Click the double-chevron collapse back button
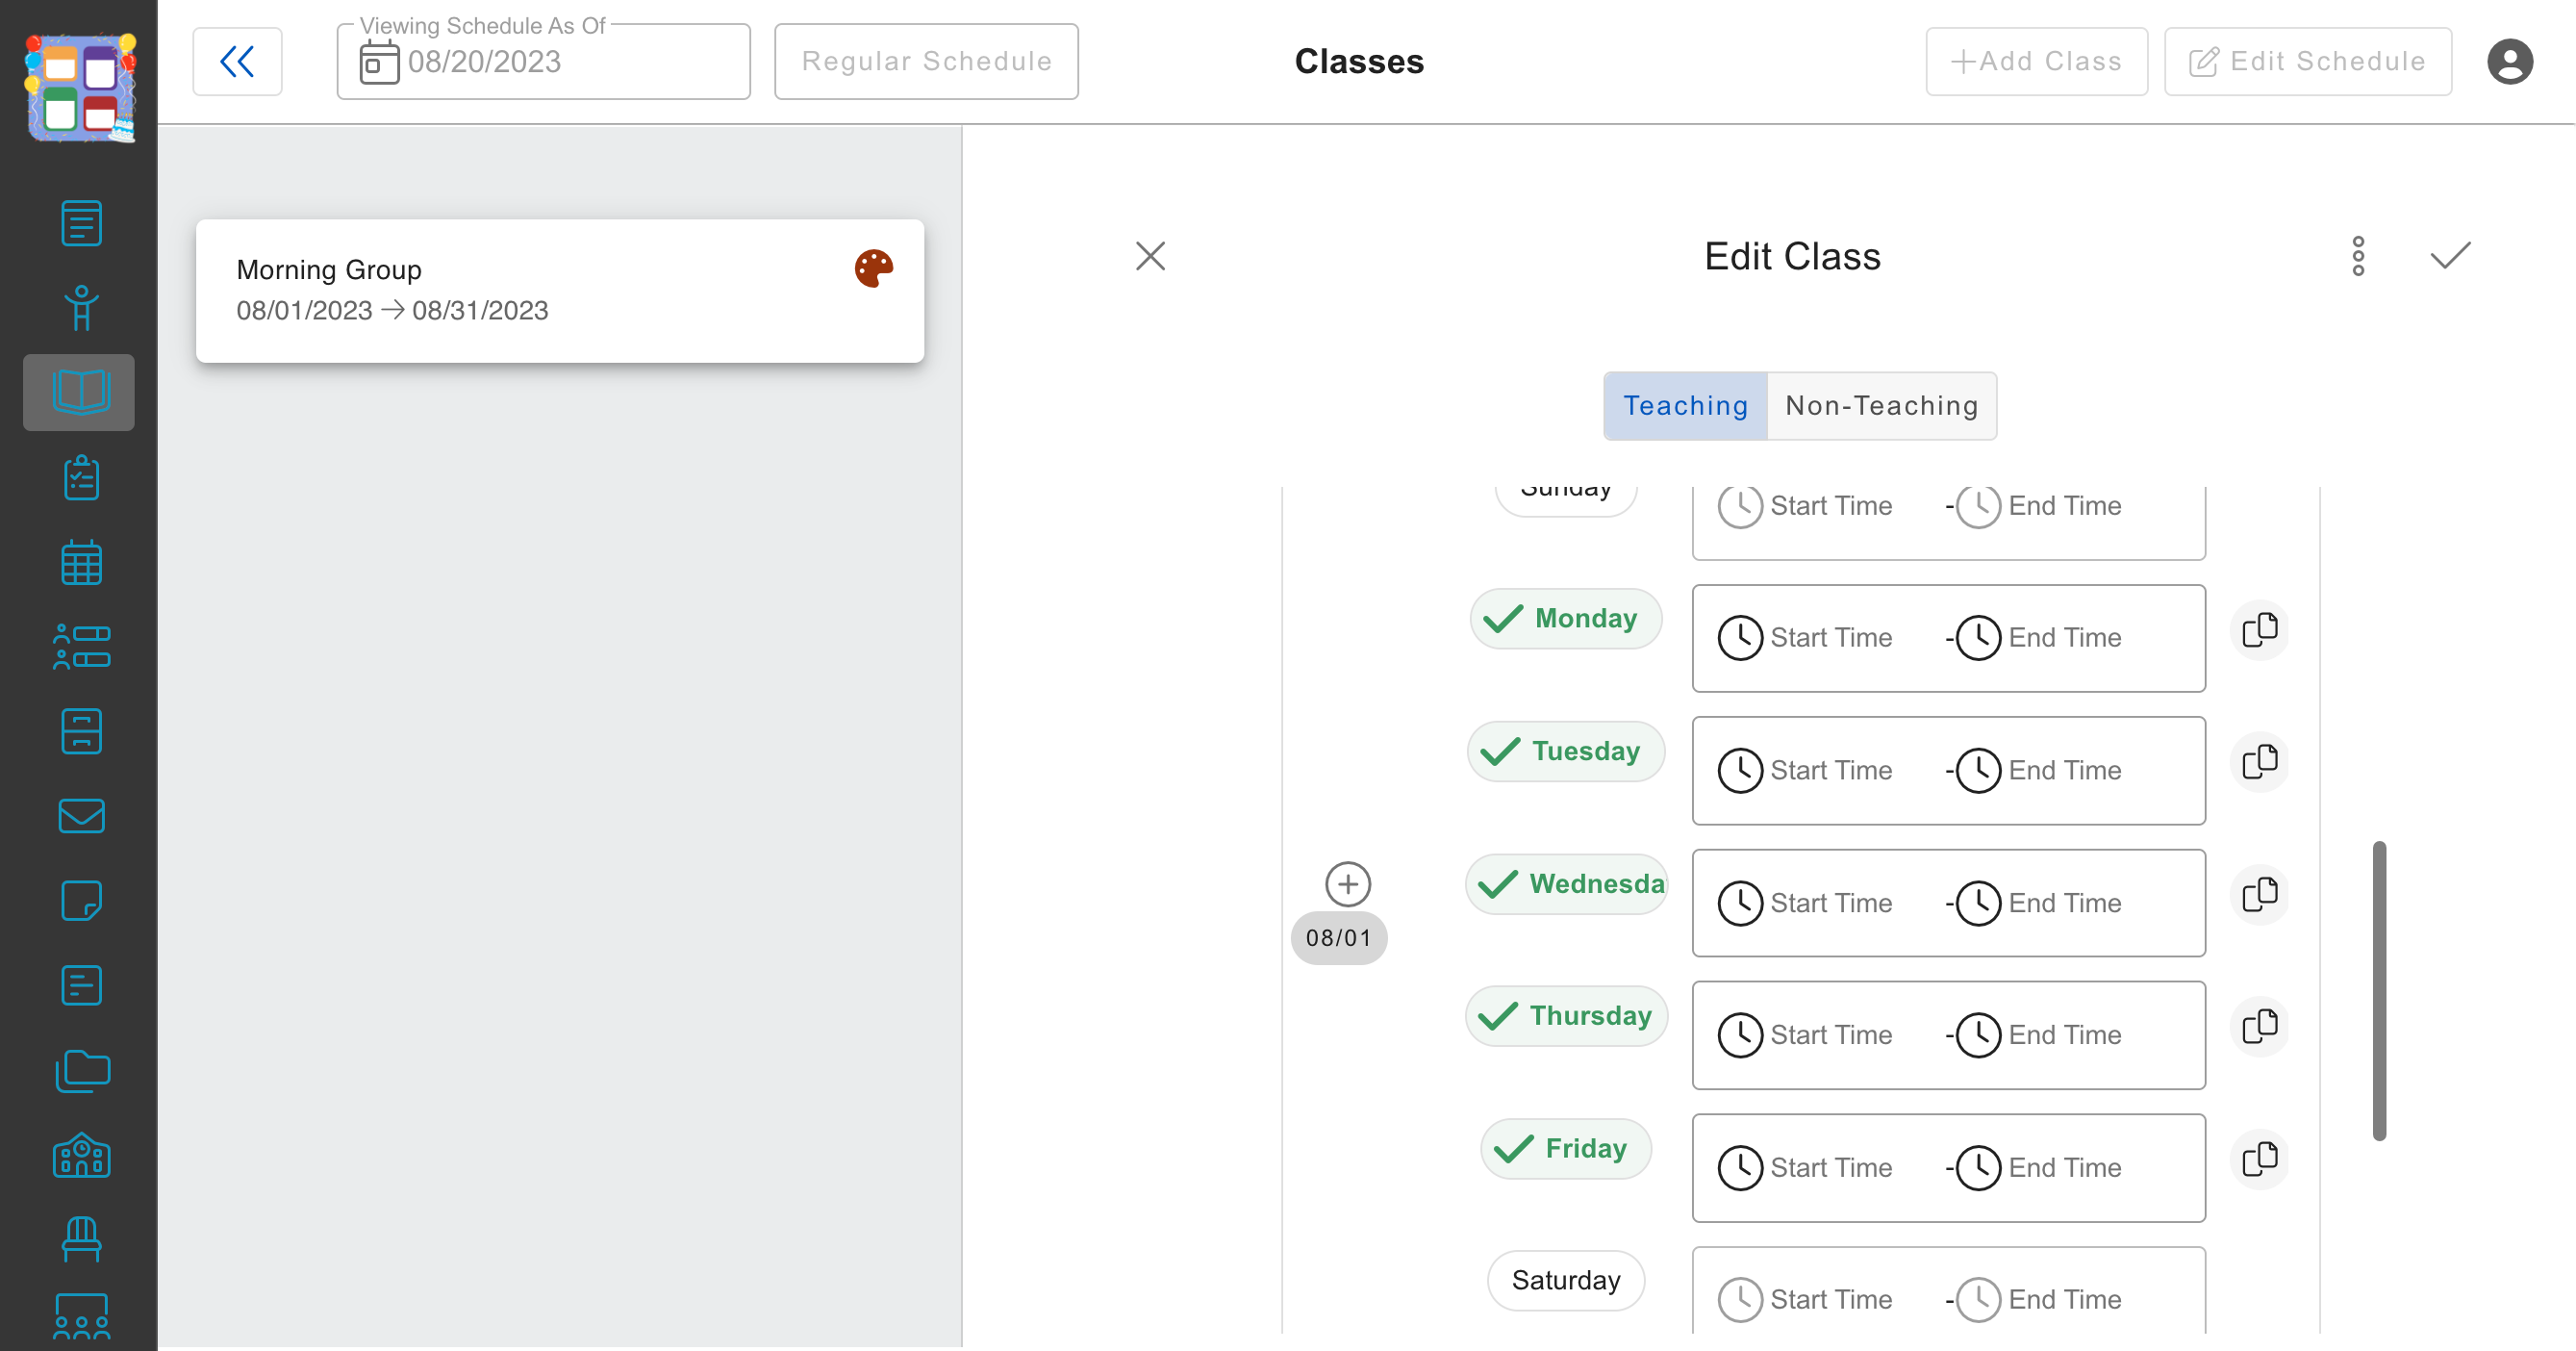Screen dimensions: 2576x1351 coord(237,62)
